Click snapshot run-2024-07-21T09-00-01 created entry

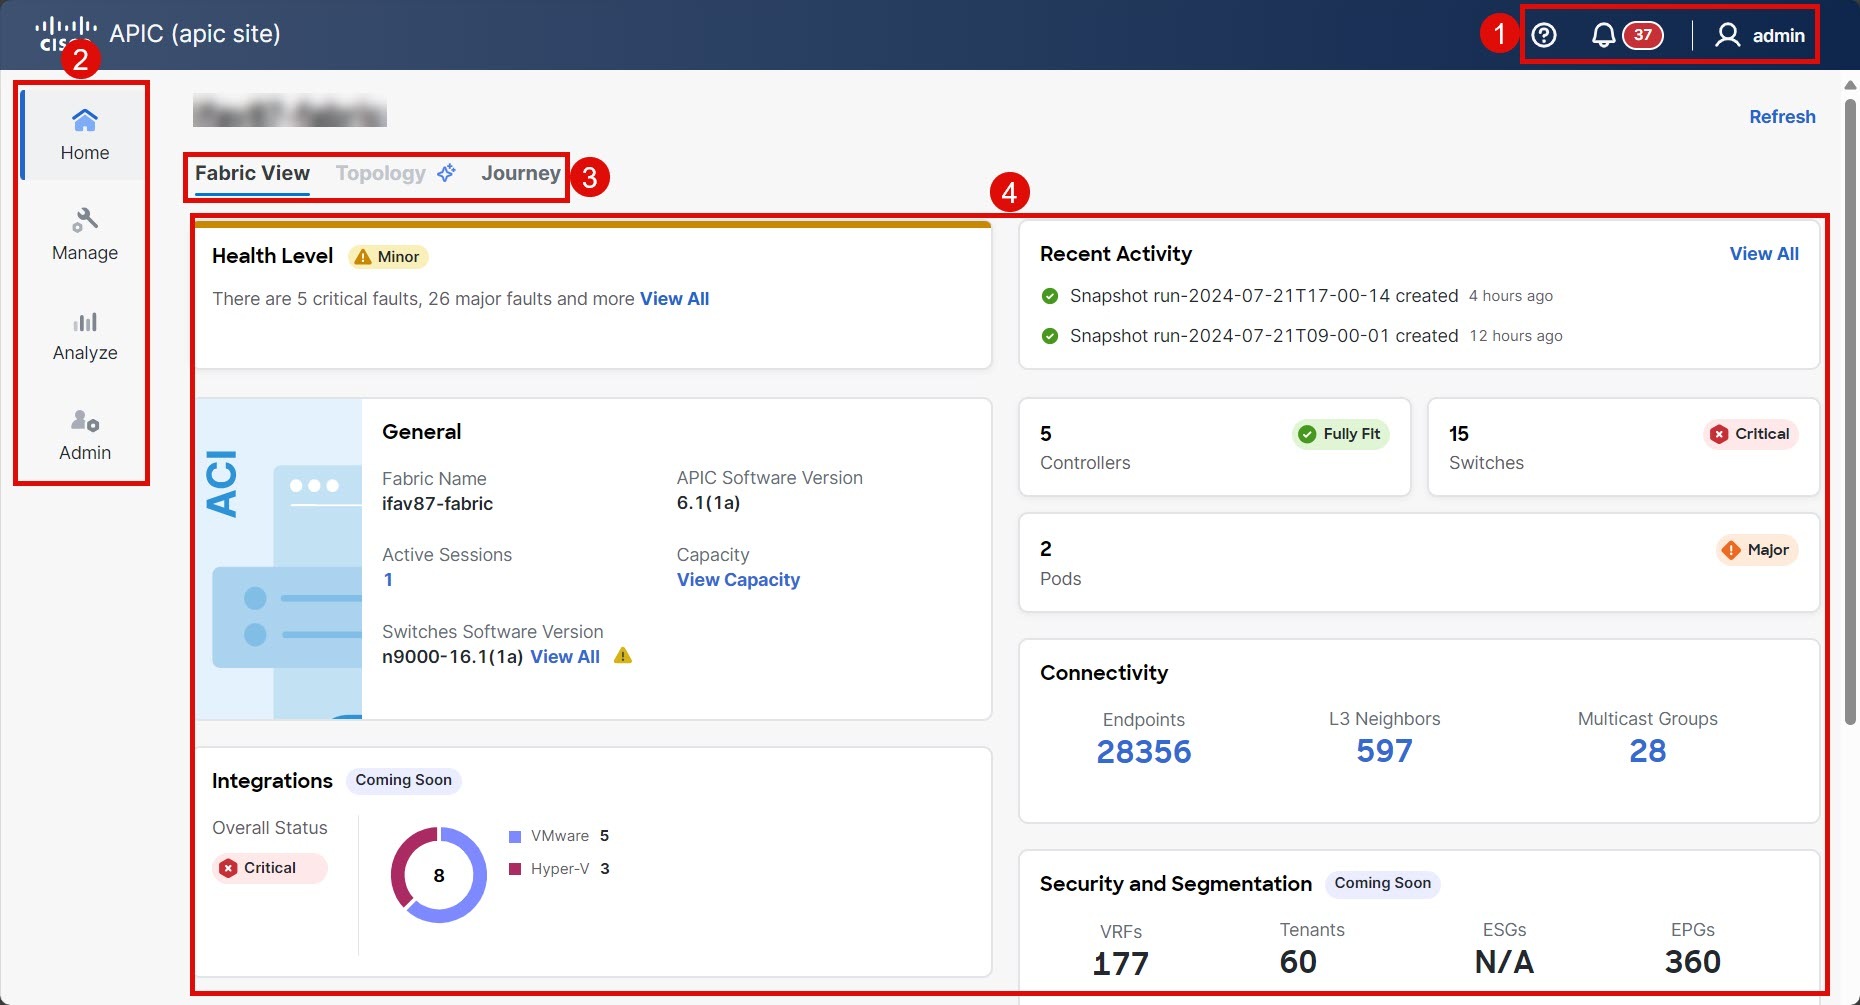1264,336
